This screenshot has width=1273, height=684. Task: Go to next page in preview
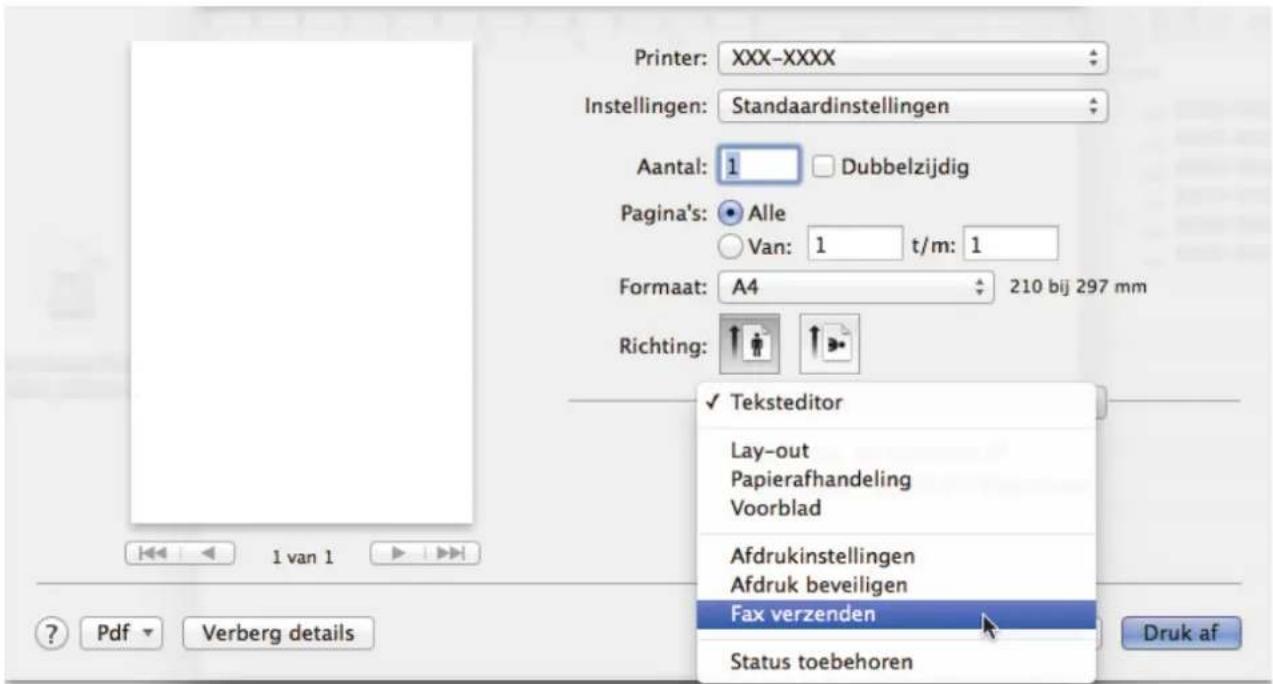coord(396,552)
